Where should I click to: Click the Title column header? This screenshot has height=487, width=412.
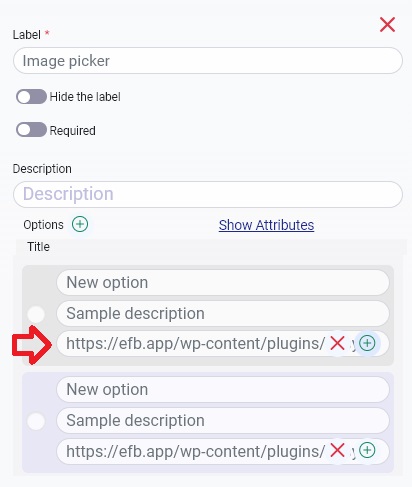coord(38,247)
